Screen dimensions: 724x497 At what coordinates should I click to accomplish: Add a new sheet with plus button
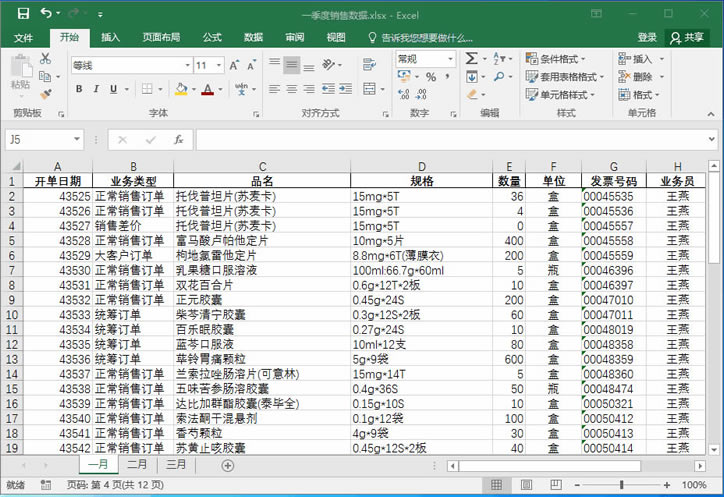[227, 465]
